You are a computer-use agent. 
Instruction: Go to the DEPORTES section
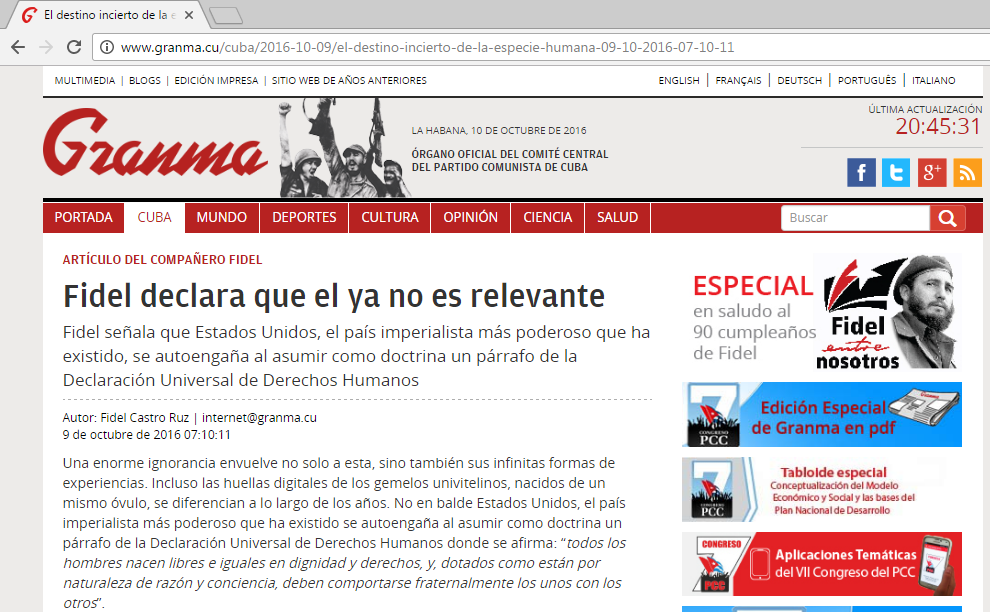pyautogui.click(x=304, y=217)
